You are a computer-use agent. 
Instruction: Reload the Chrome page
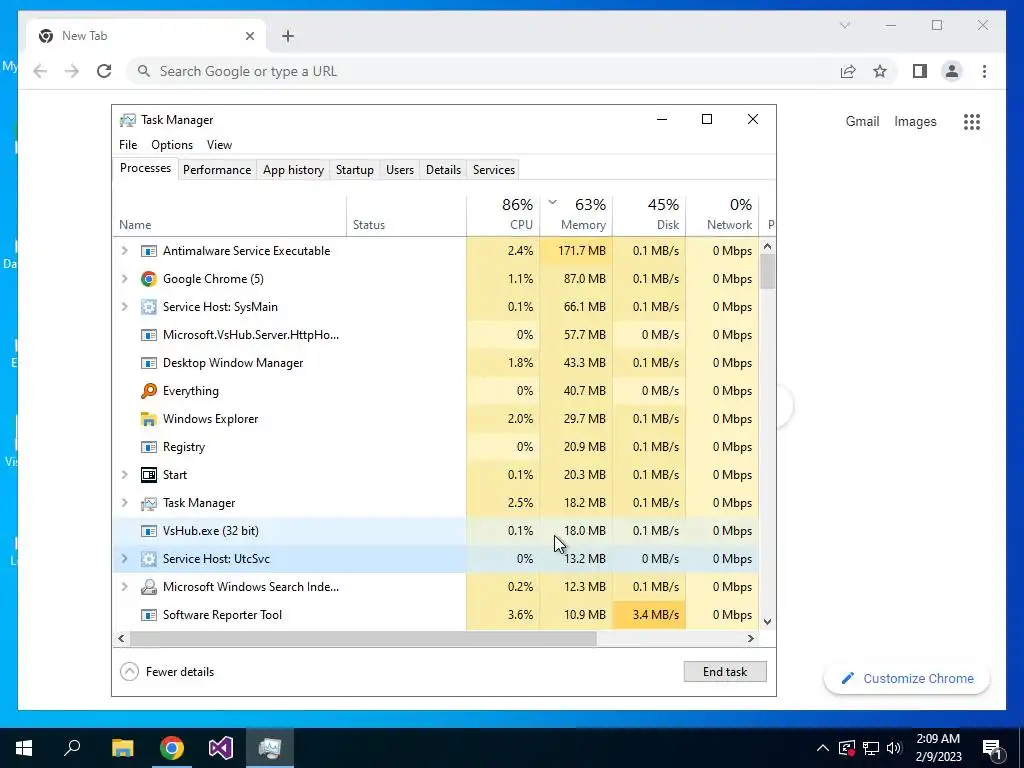(104, 71)
